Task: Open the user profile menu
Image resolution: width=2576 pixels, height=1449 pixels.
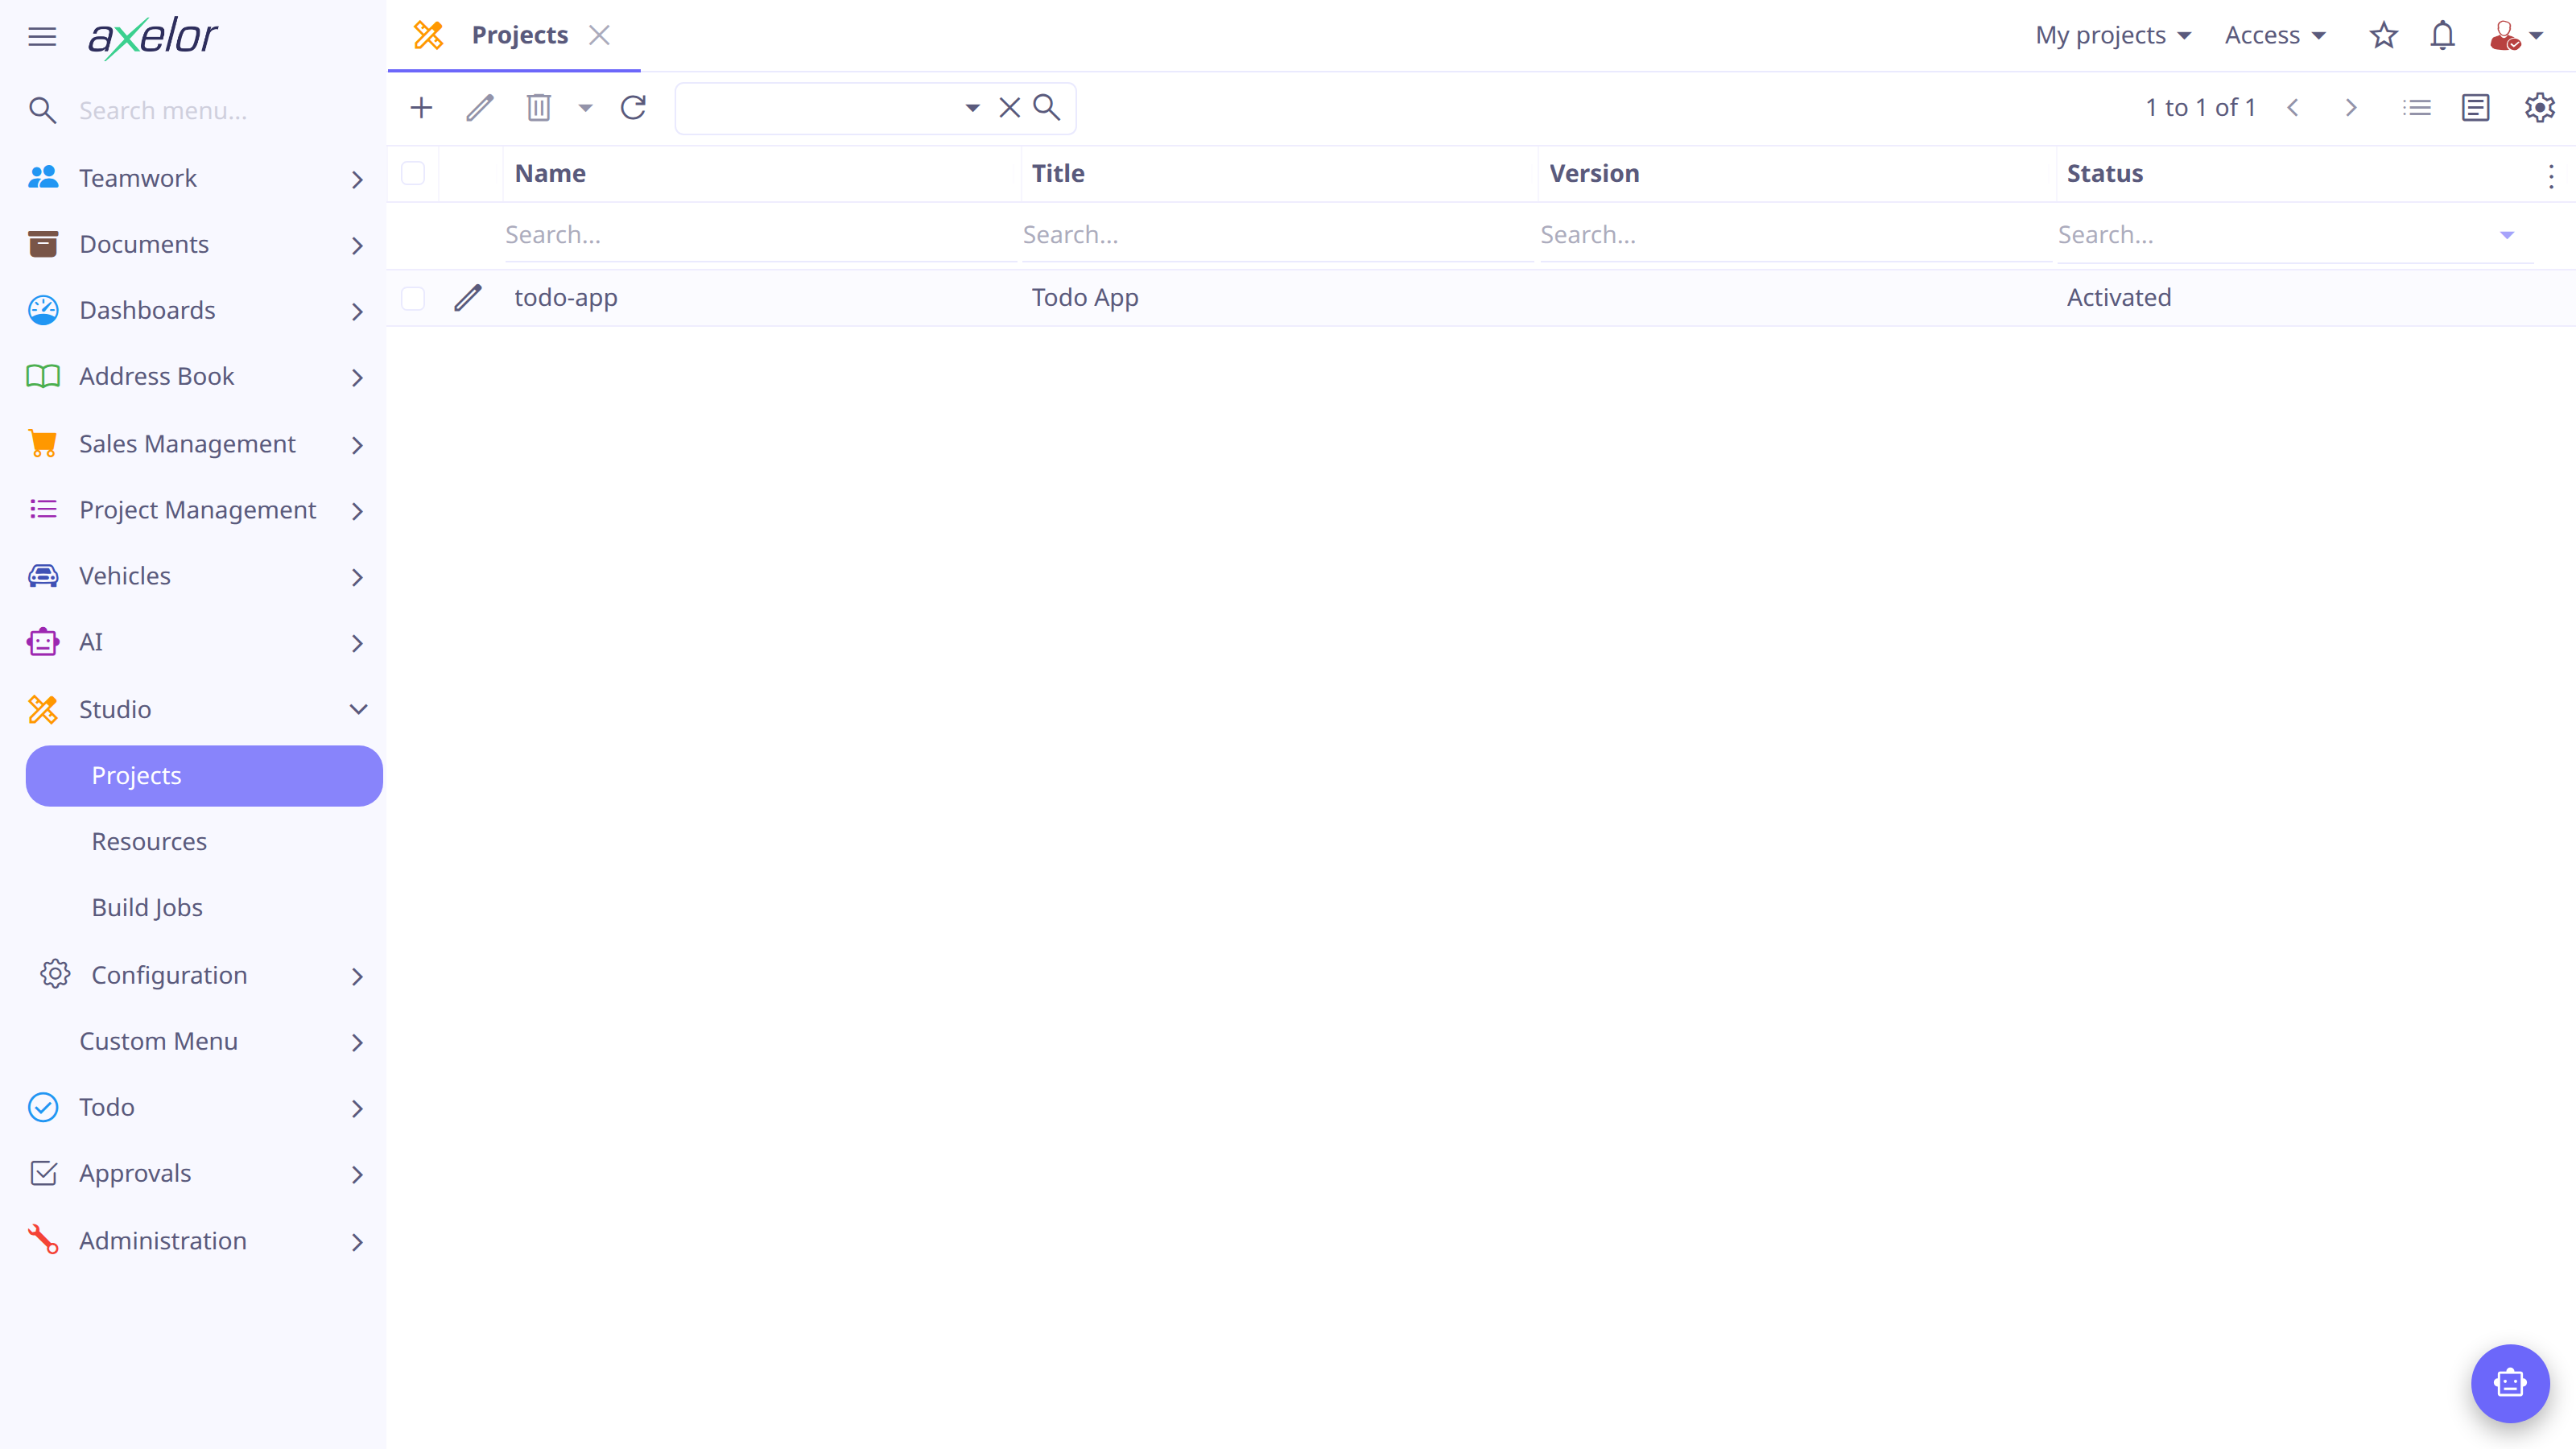Action: [2516, 36]
